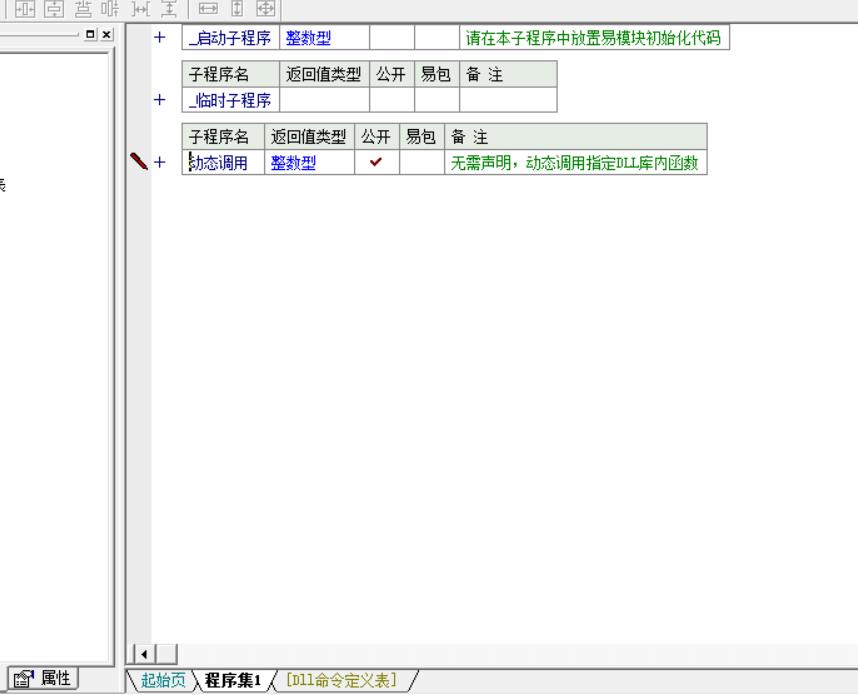
Task: Select the 动态调用 name cell
Action: 223,163
